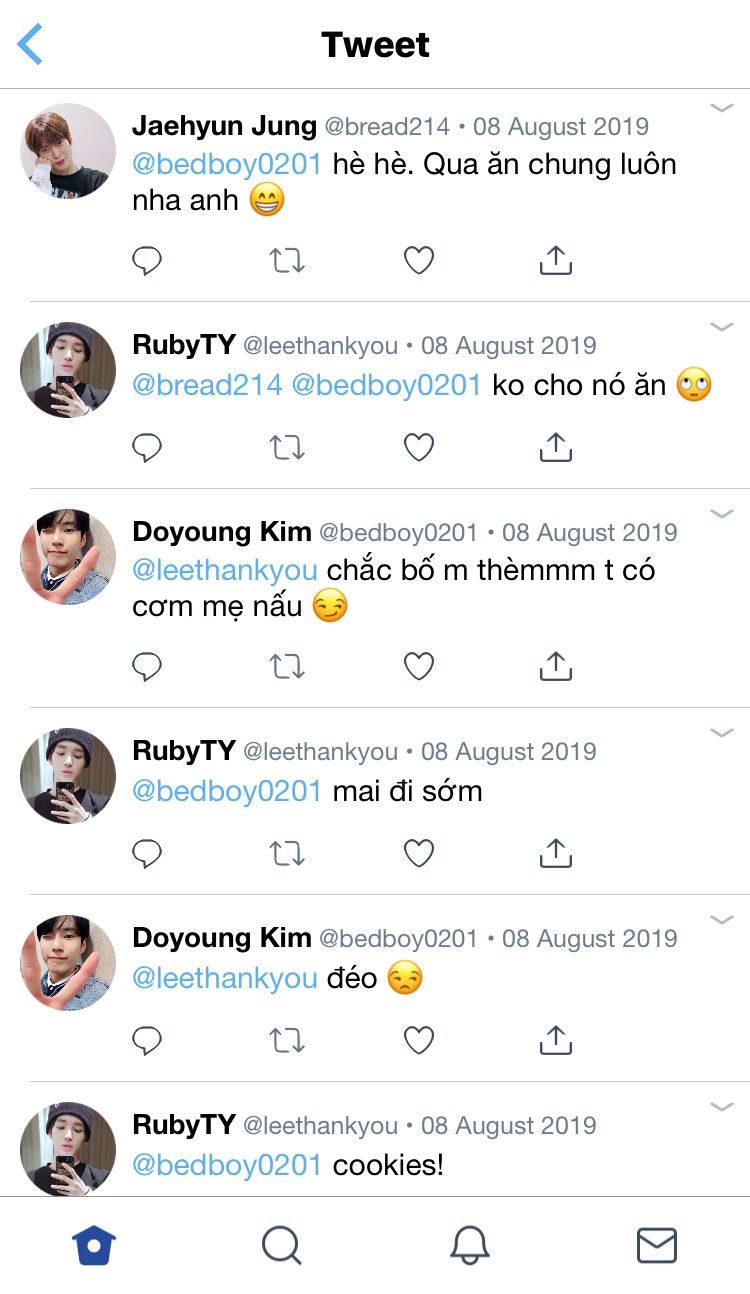750x1294 pixels.
Task: Open the Notifications bell tab
Action: [x=469, y=1246]
